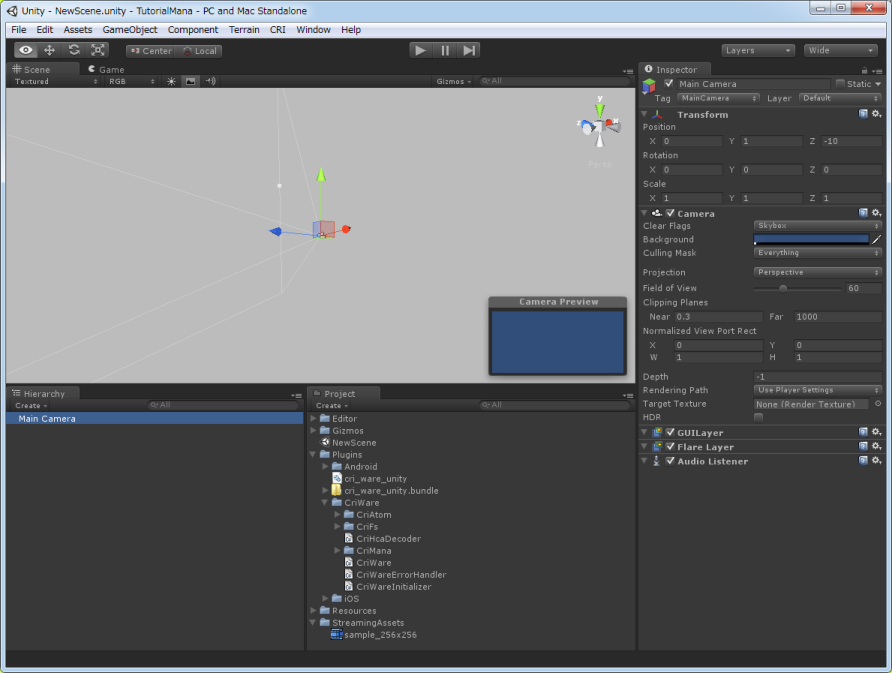Open RGB render mode dropdown
Viewport: 892px width, 673px height.
coord(132,81)
